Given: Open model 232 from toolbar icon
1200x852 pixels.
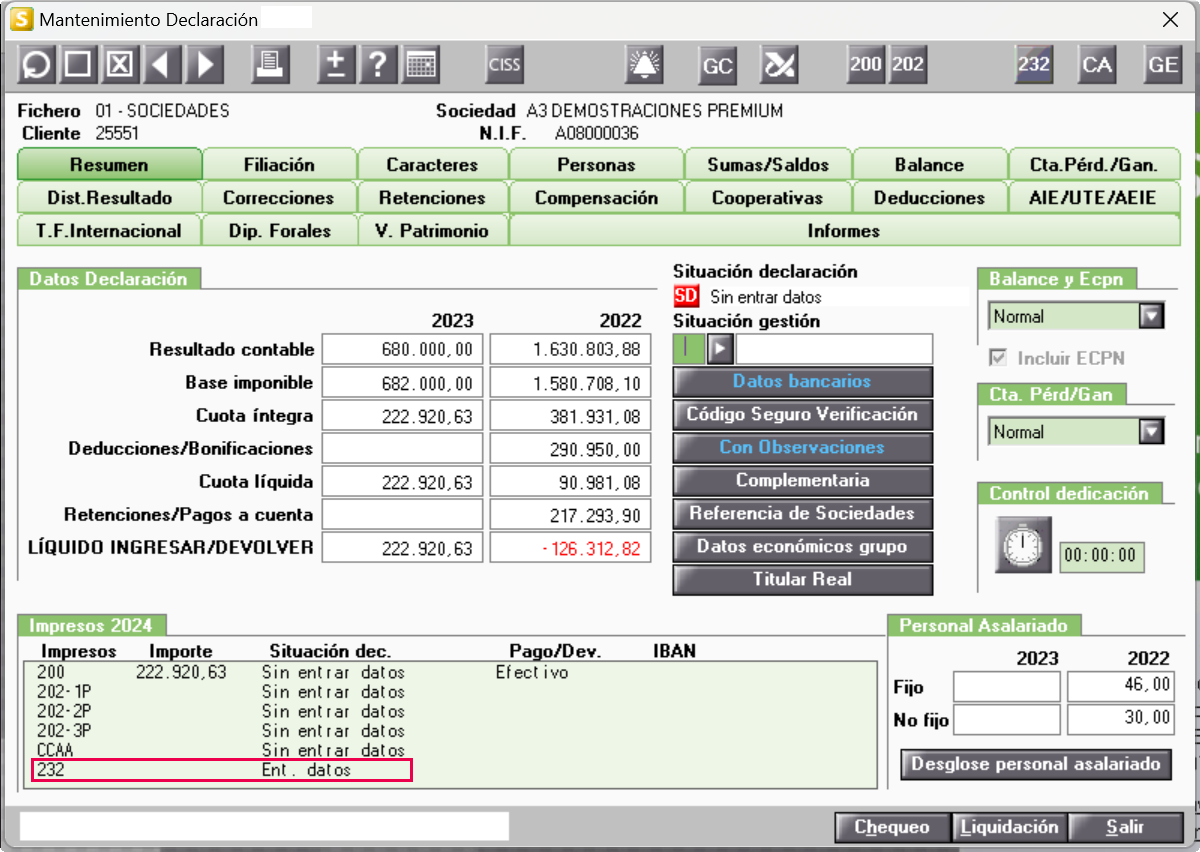Looking at the screenshot, I should [1033, 65].
